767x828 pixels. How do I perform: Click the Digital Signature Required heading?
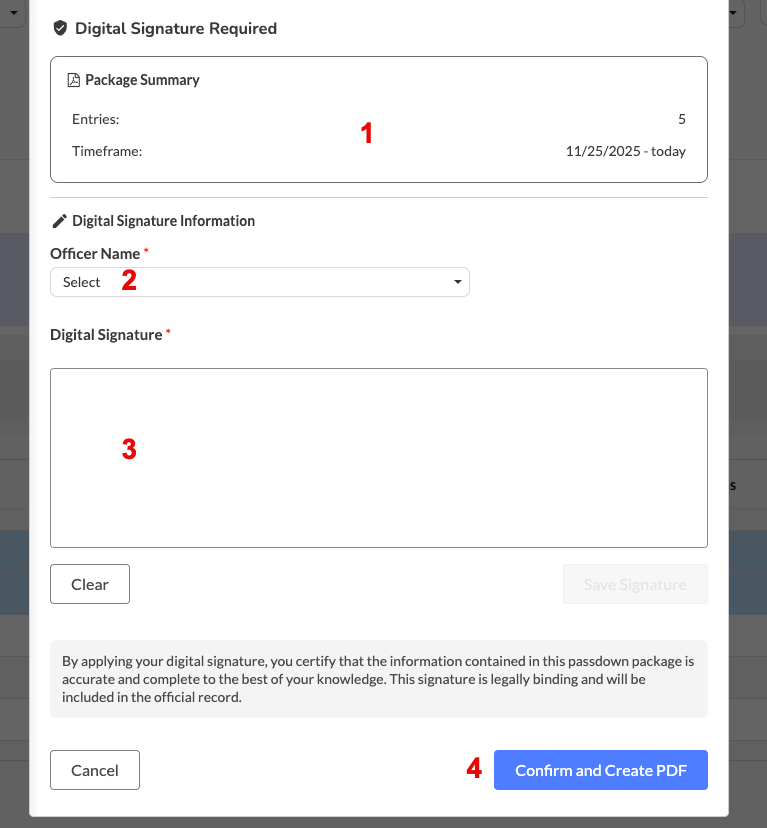176,29
